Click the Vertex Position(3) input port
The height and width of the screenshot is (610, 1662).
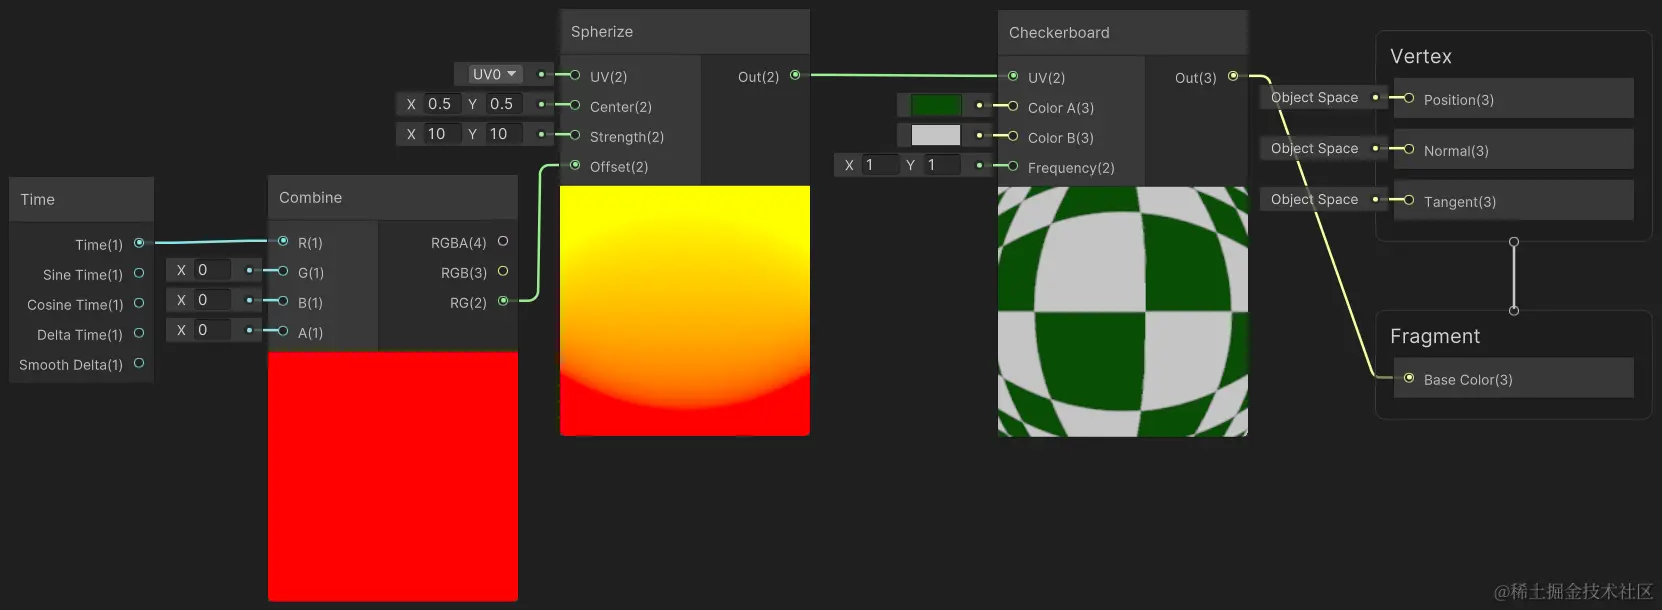click(x=1409, y=98)
